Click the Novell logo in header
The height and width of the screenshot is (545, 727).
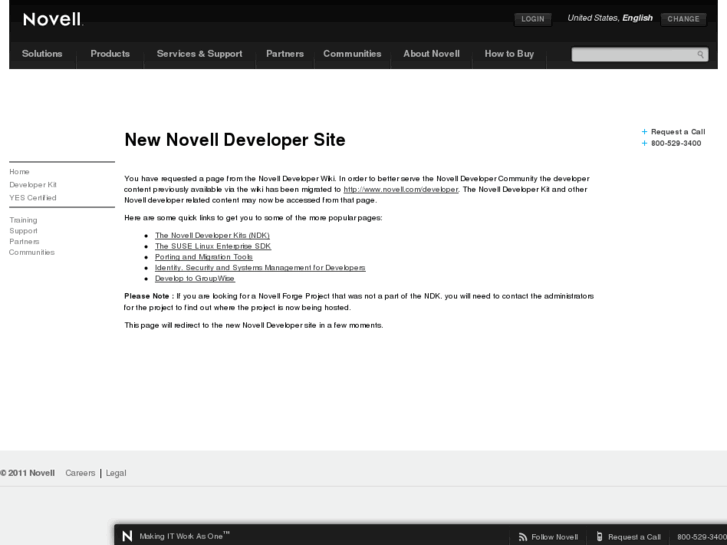tap(52, 19)
